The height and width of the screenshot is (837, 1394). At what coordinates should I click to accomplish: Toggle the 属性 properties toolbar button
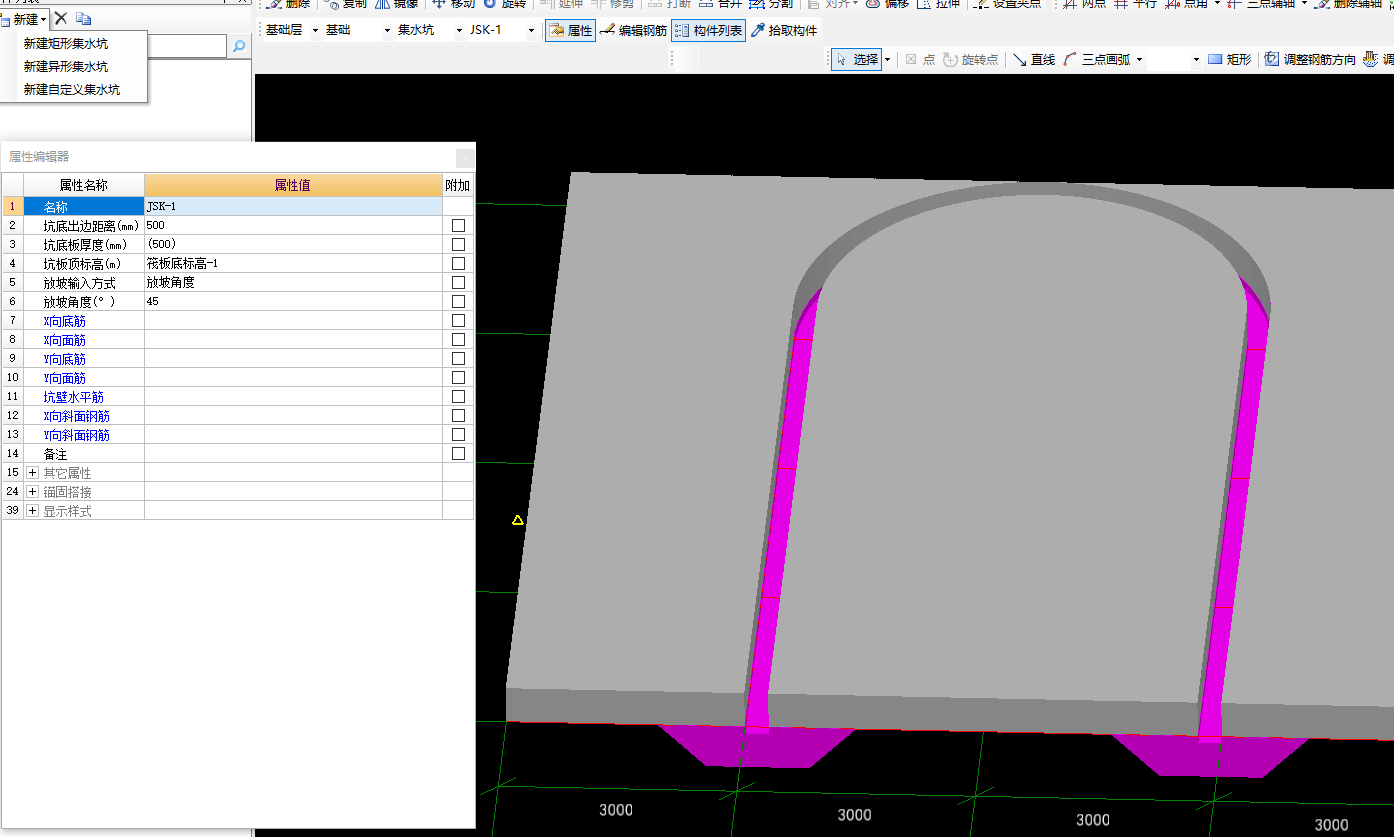tap(570, 31)
